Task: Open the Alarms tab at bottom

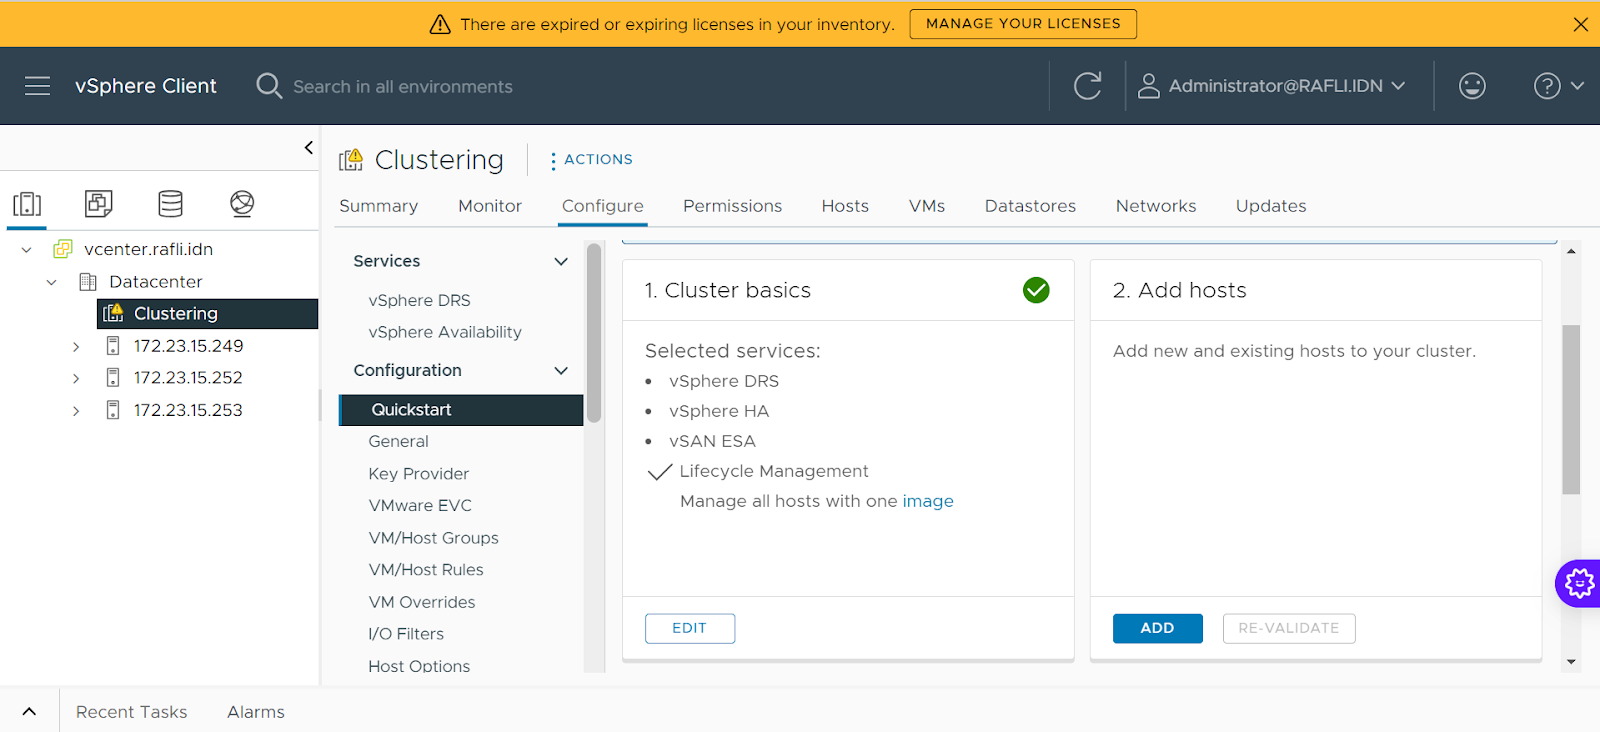Action: (x=256, y=712)
